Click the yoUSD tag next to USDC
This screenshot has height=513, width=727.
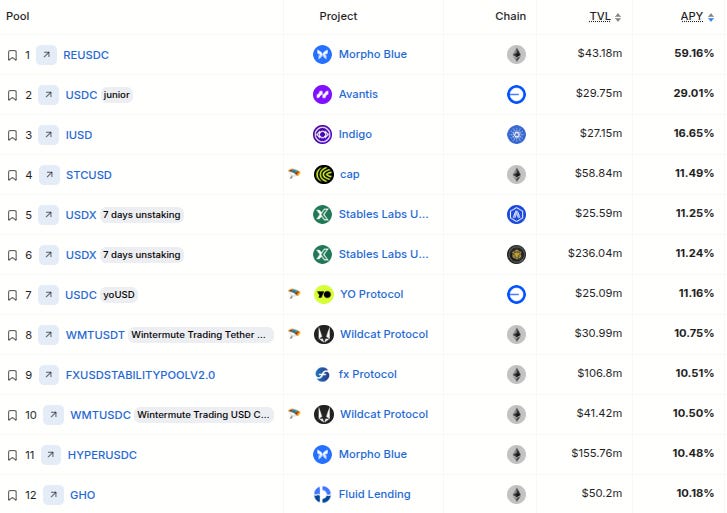(x=119, y=295)
